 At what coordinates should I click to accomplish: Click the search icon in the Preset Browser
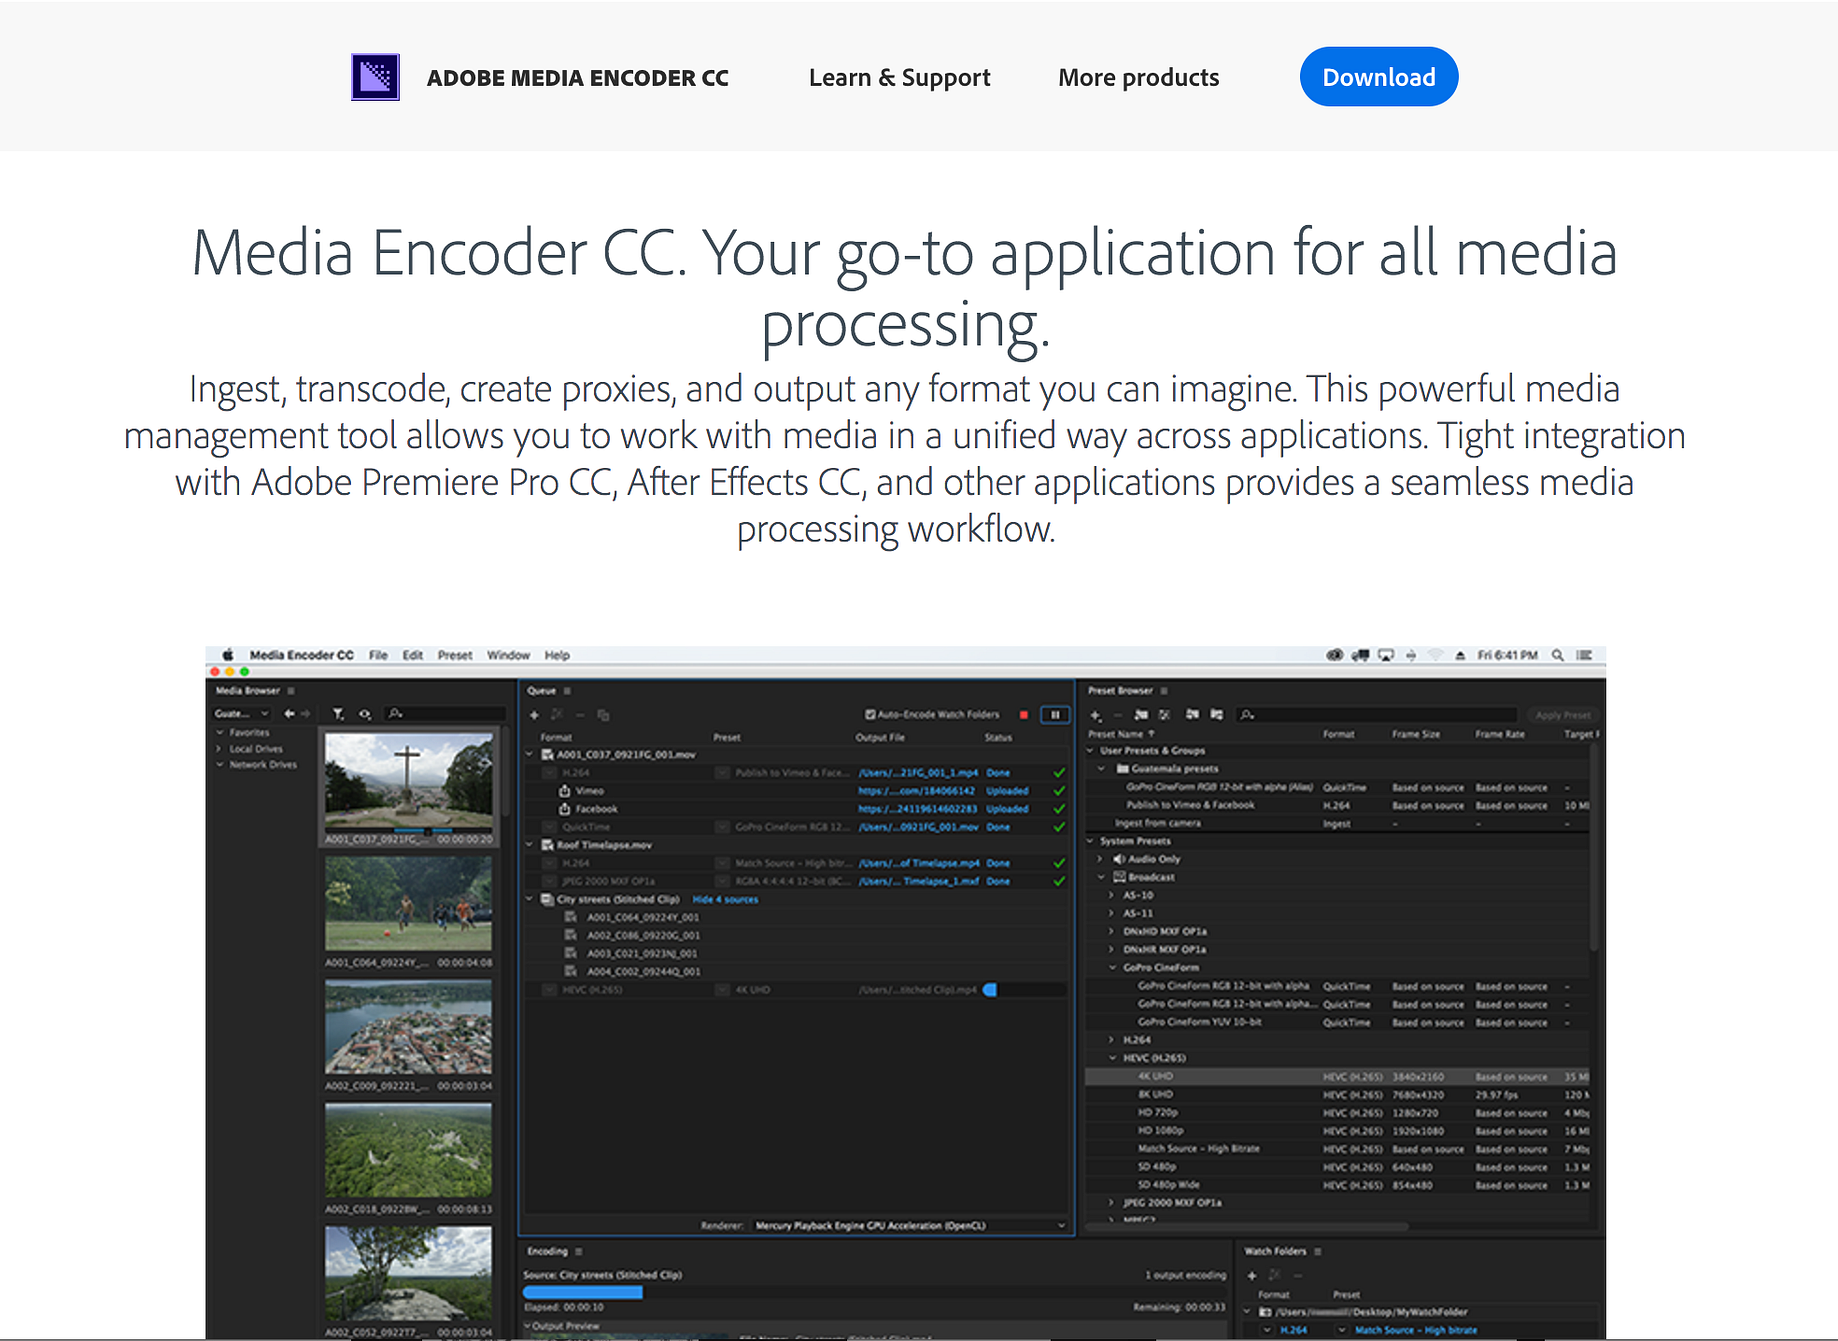[x=1245, y=715]
